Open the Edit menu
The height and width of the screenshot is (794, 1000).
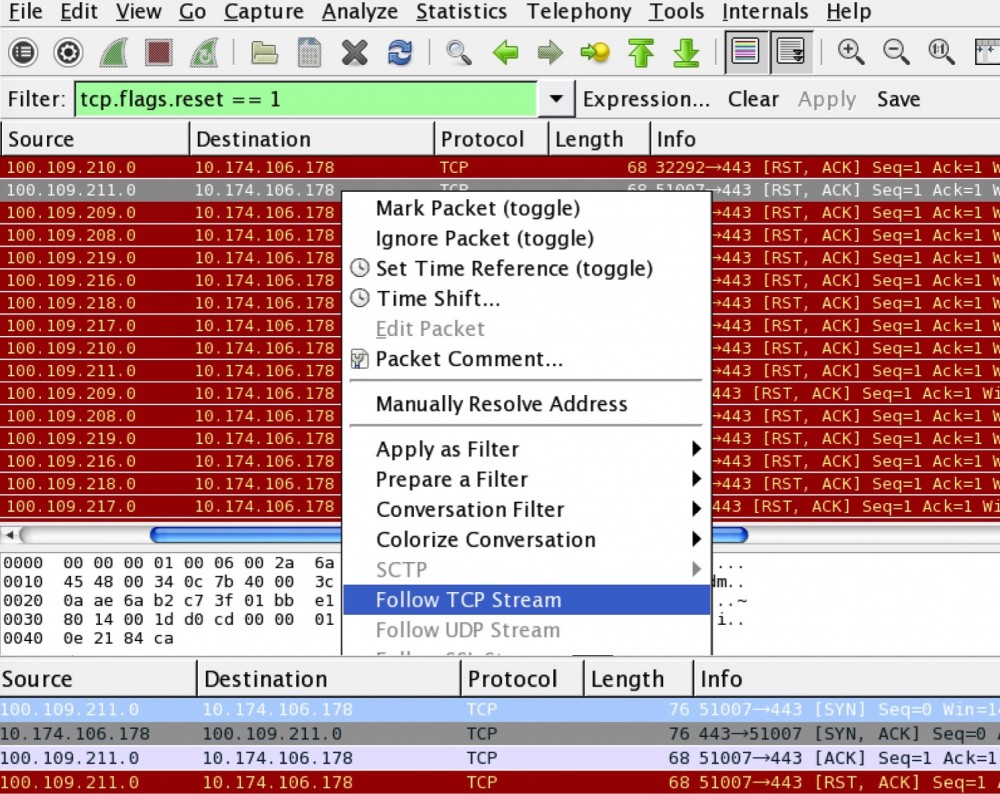click(x=78, y=11)
